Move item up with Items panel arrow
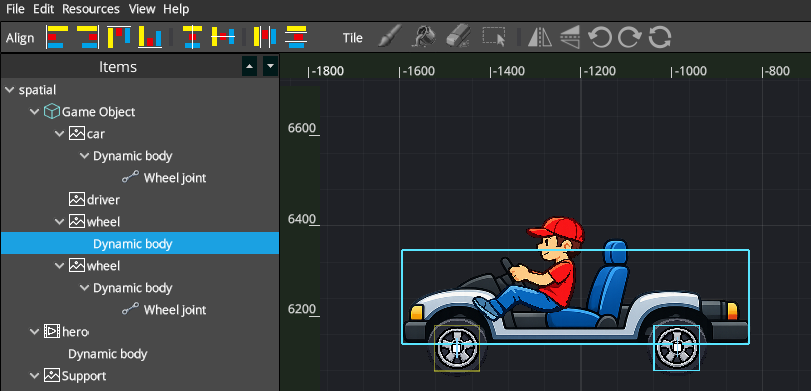Image resolution: width=811 pixels, height=391 pixels. [x=249, y=67]
